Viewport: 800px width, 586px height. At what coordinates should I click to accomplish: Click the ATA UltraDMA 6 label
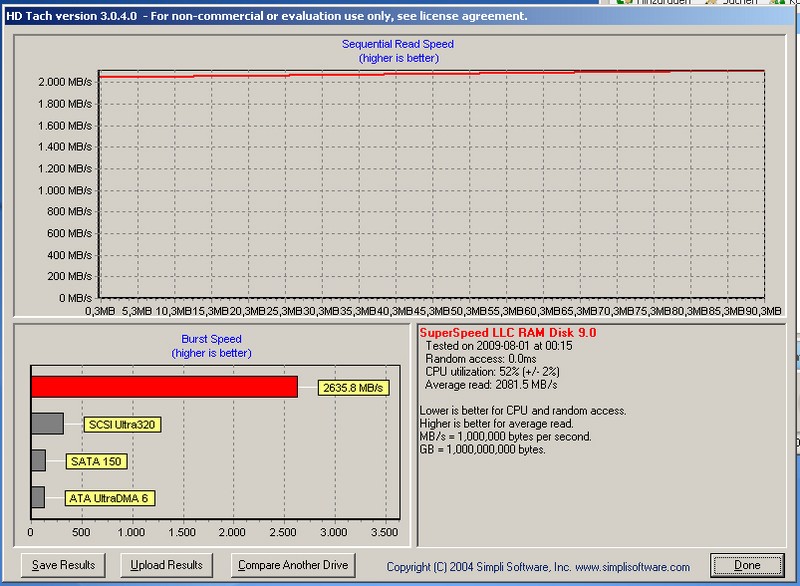(x=110, y=497)
